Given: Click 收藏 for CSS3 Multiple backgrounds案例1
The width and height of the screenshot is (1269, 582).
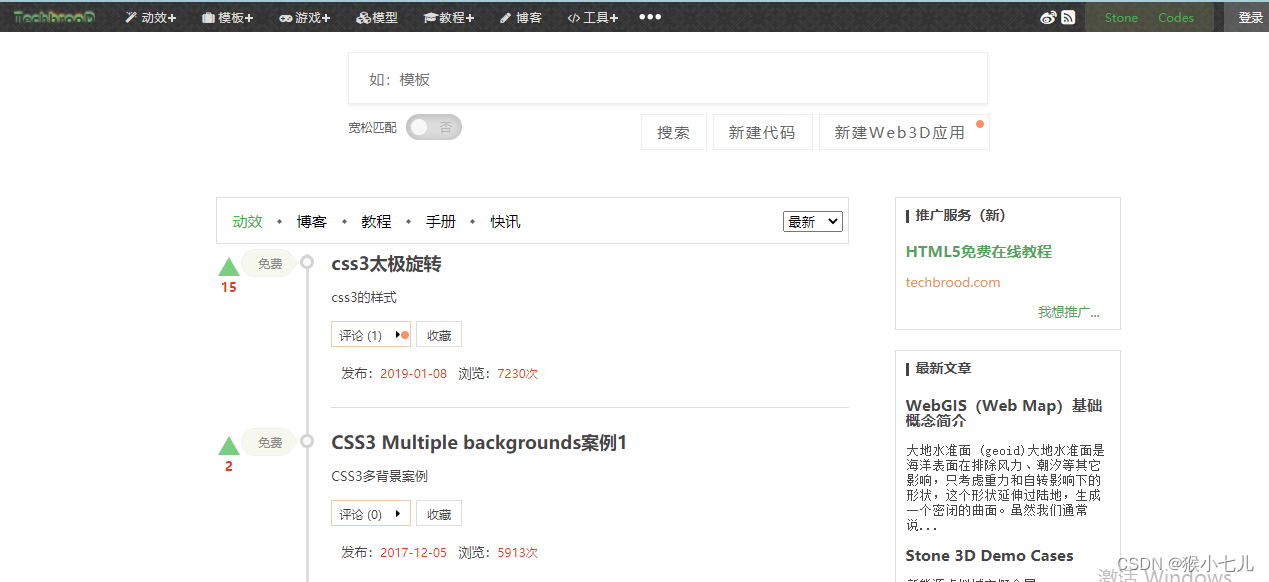Looking at the screenshot, I should coord(439,514).
